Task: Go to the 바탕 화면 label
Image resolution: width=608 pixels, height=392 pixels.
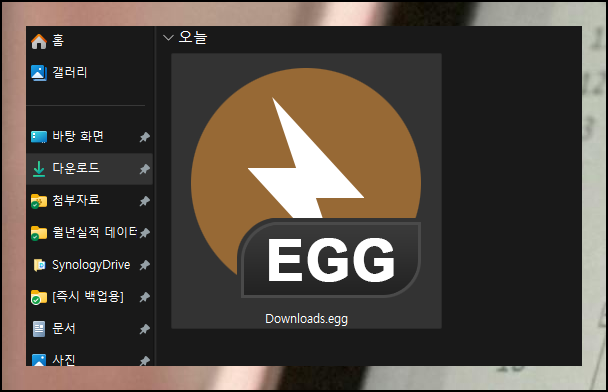Action: 78,136
